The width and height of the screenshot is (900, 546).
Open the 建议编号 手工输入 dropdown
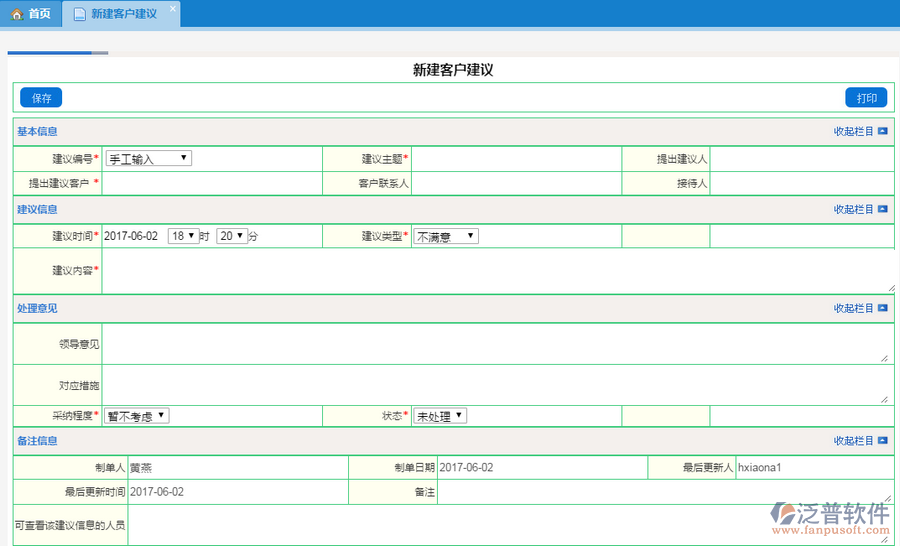[148, 158]
